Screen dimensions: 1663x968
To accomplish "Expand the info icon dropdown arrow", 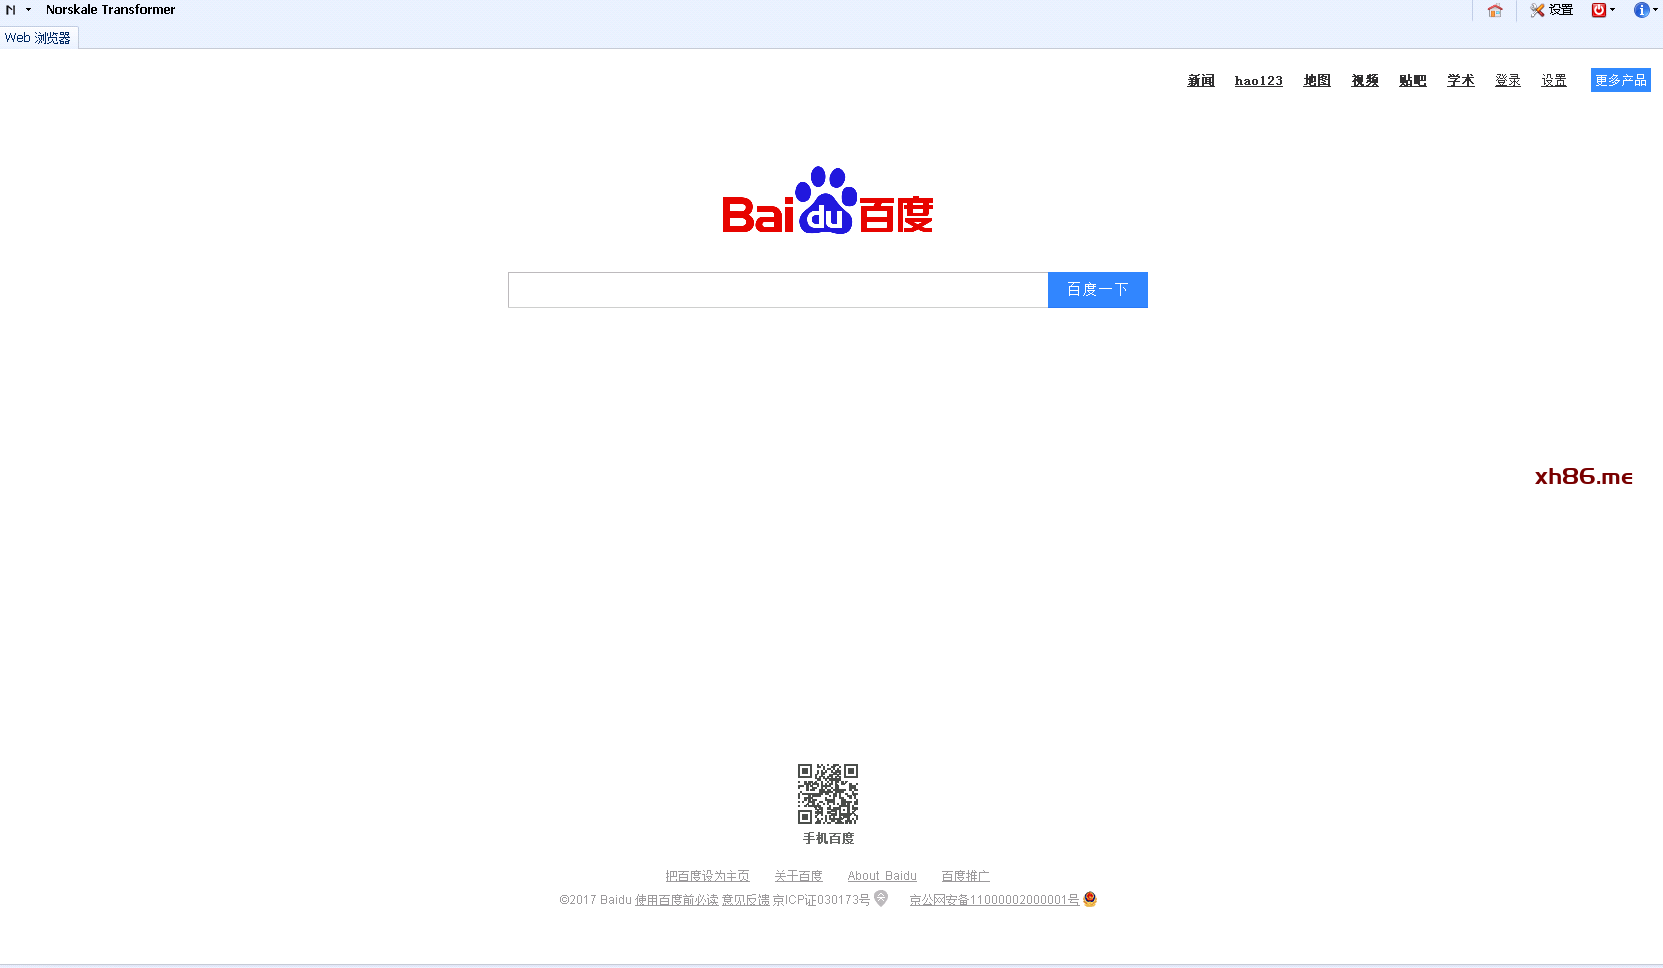I will pyautogui.click(x=1655, y=10).
